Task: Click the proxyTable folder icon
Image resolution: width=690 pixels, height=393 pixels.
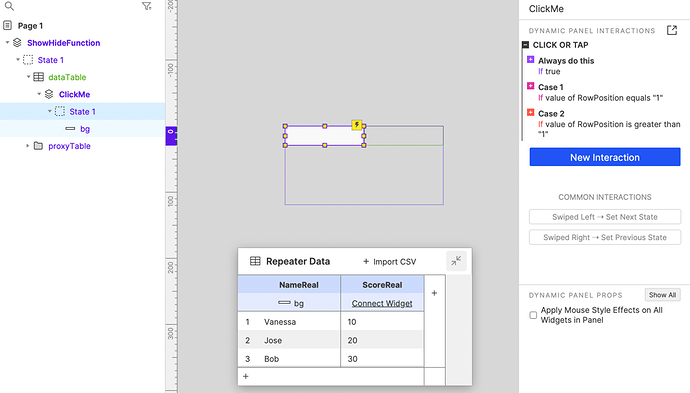Action: [x=38, y=146]
